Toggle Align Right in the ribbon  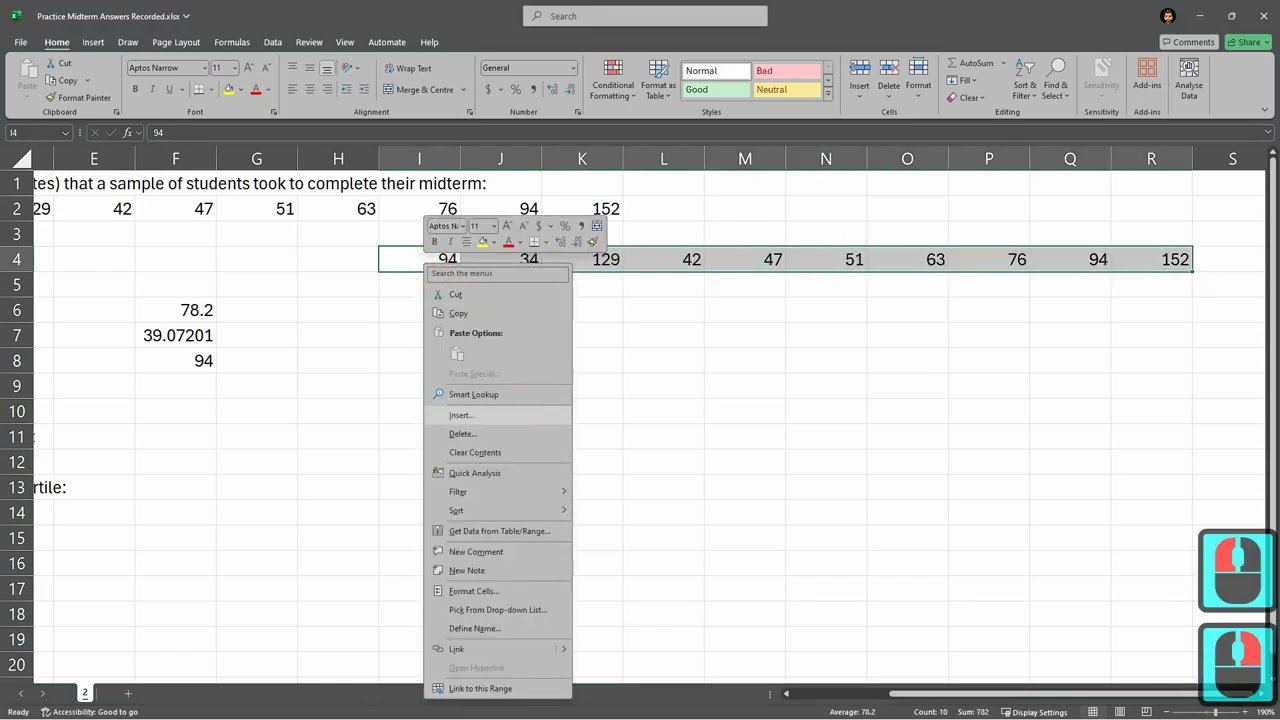[x=327, y=89]
